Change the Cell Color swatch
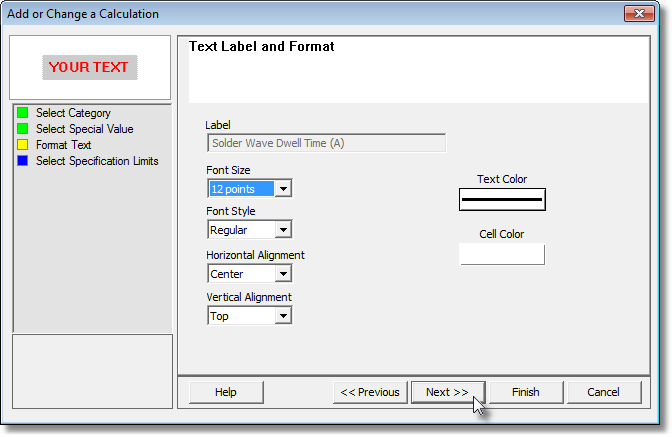The height and width of the screenshot is (437, 672). (x=502, y=254)
